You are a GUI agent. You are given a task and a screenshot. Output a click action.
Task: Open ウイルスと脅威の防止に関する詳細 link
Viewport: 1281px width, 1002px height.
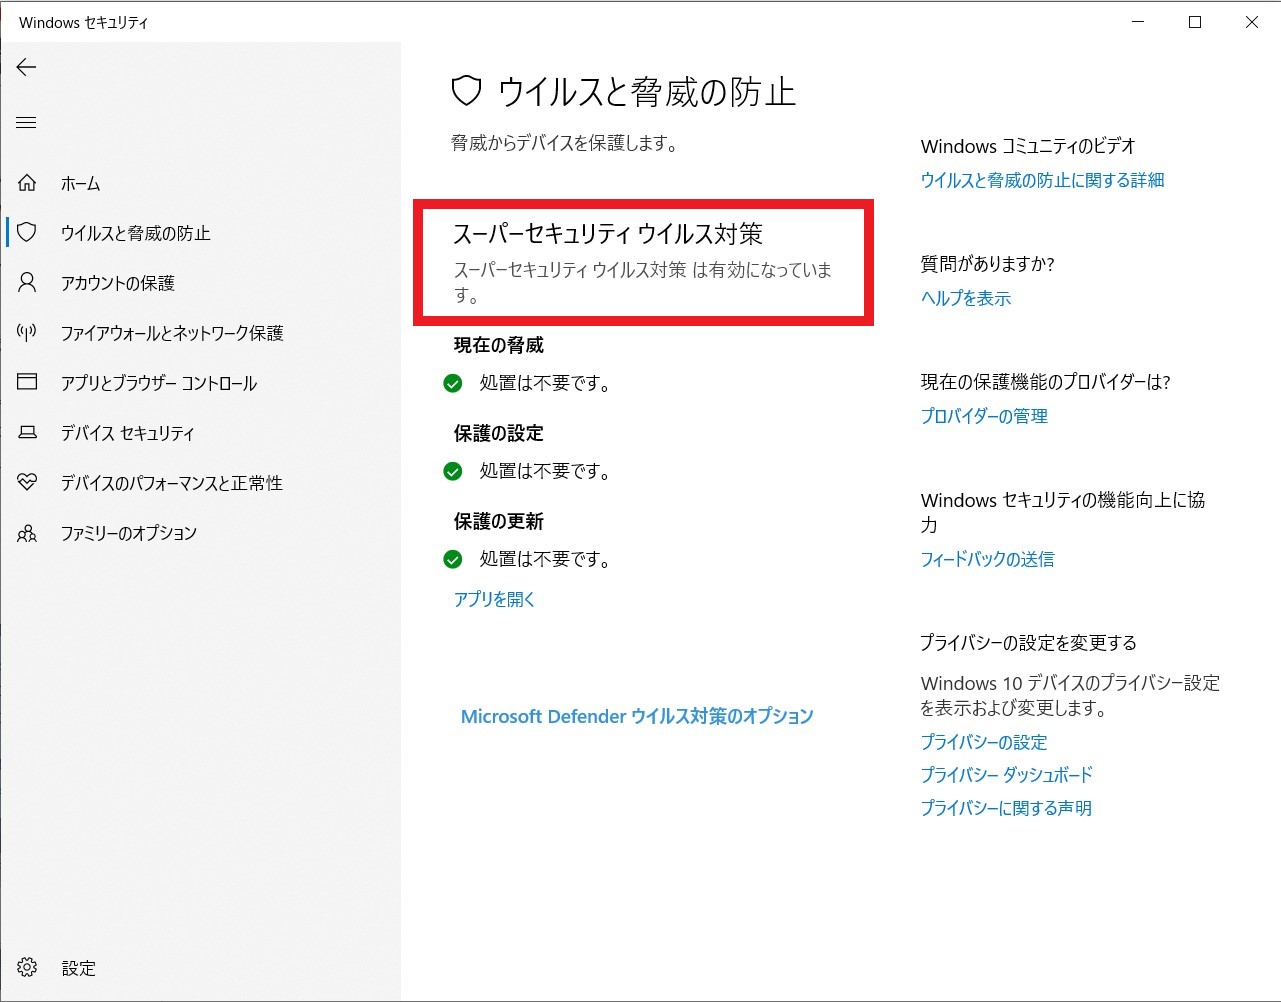1042,180
